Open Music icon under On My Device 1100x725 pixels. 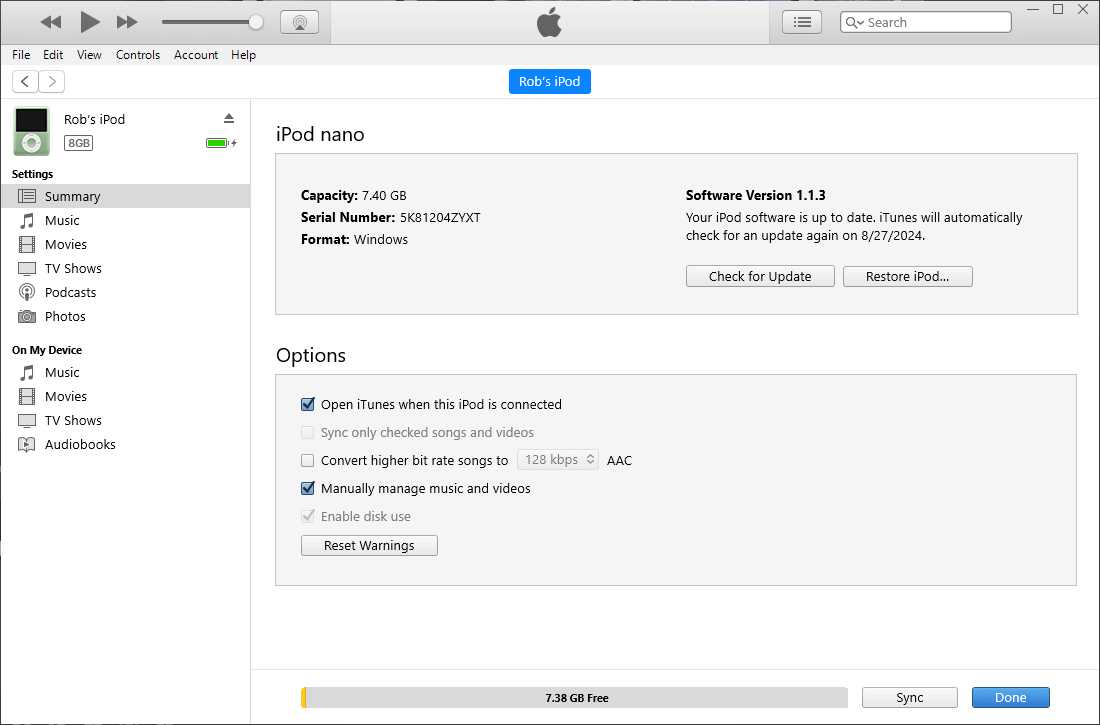click(x=27, y=373)
